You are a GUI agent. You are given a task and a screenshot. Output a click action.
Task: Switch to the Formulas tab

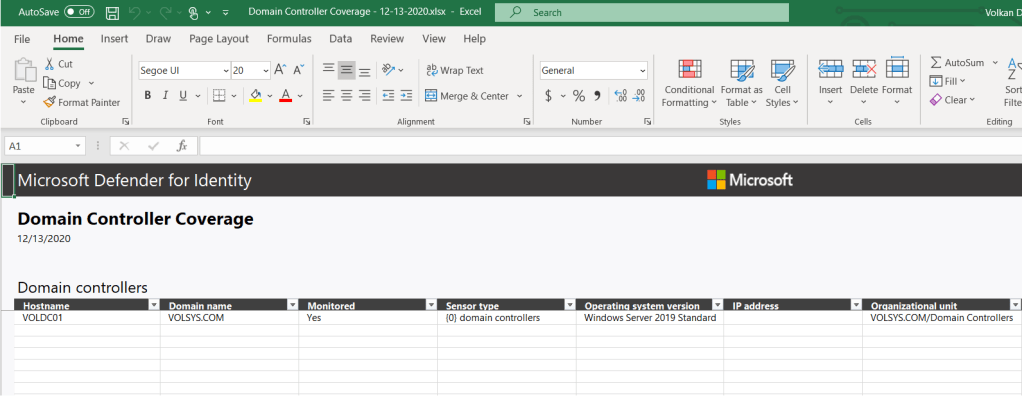tap(289, 39)
